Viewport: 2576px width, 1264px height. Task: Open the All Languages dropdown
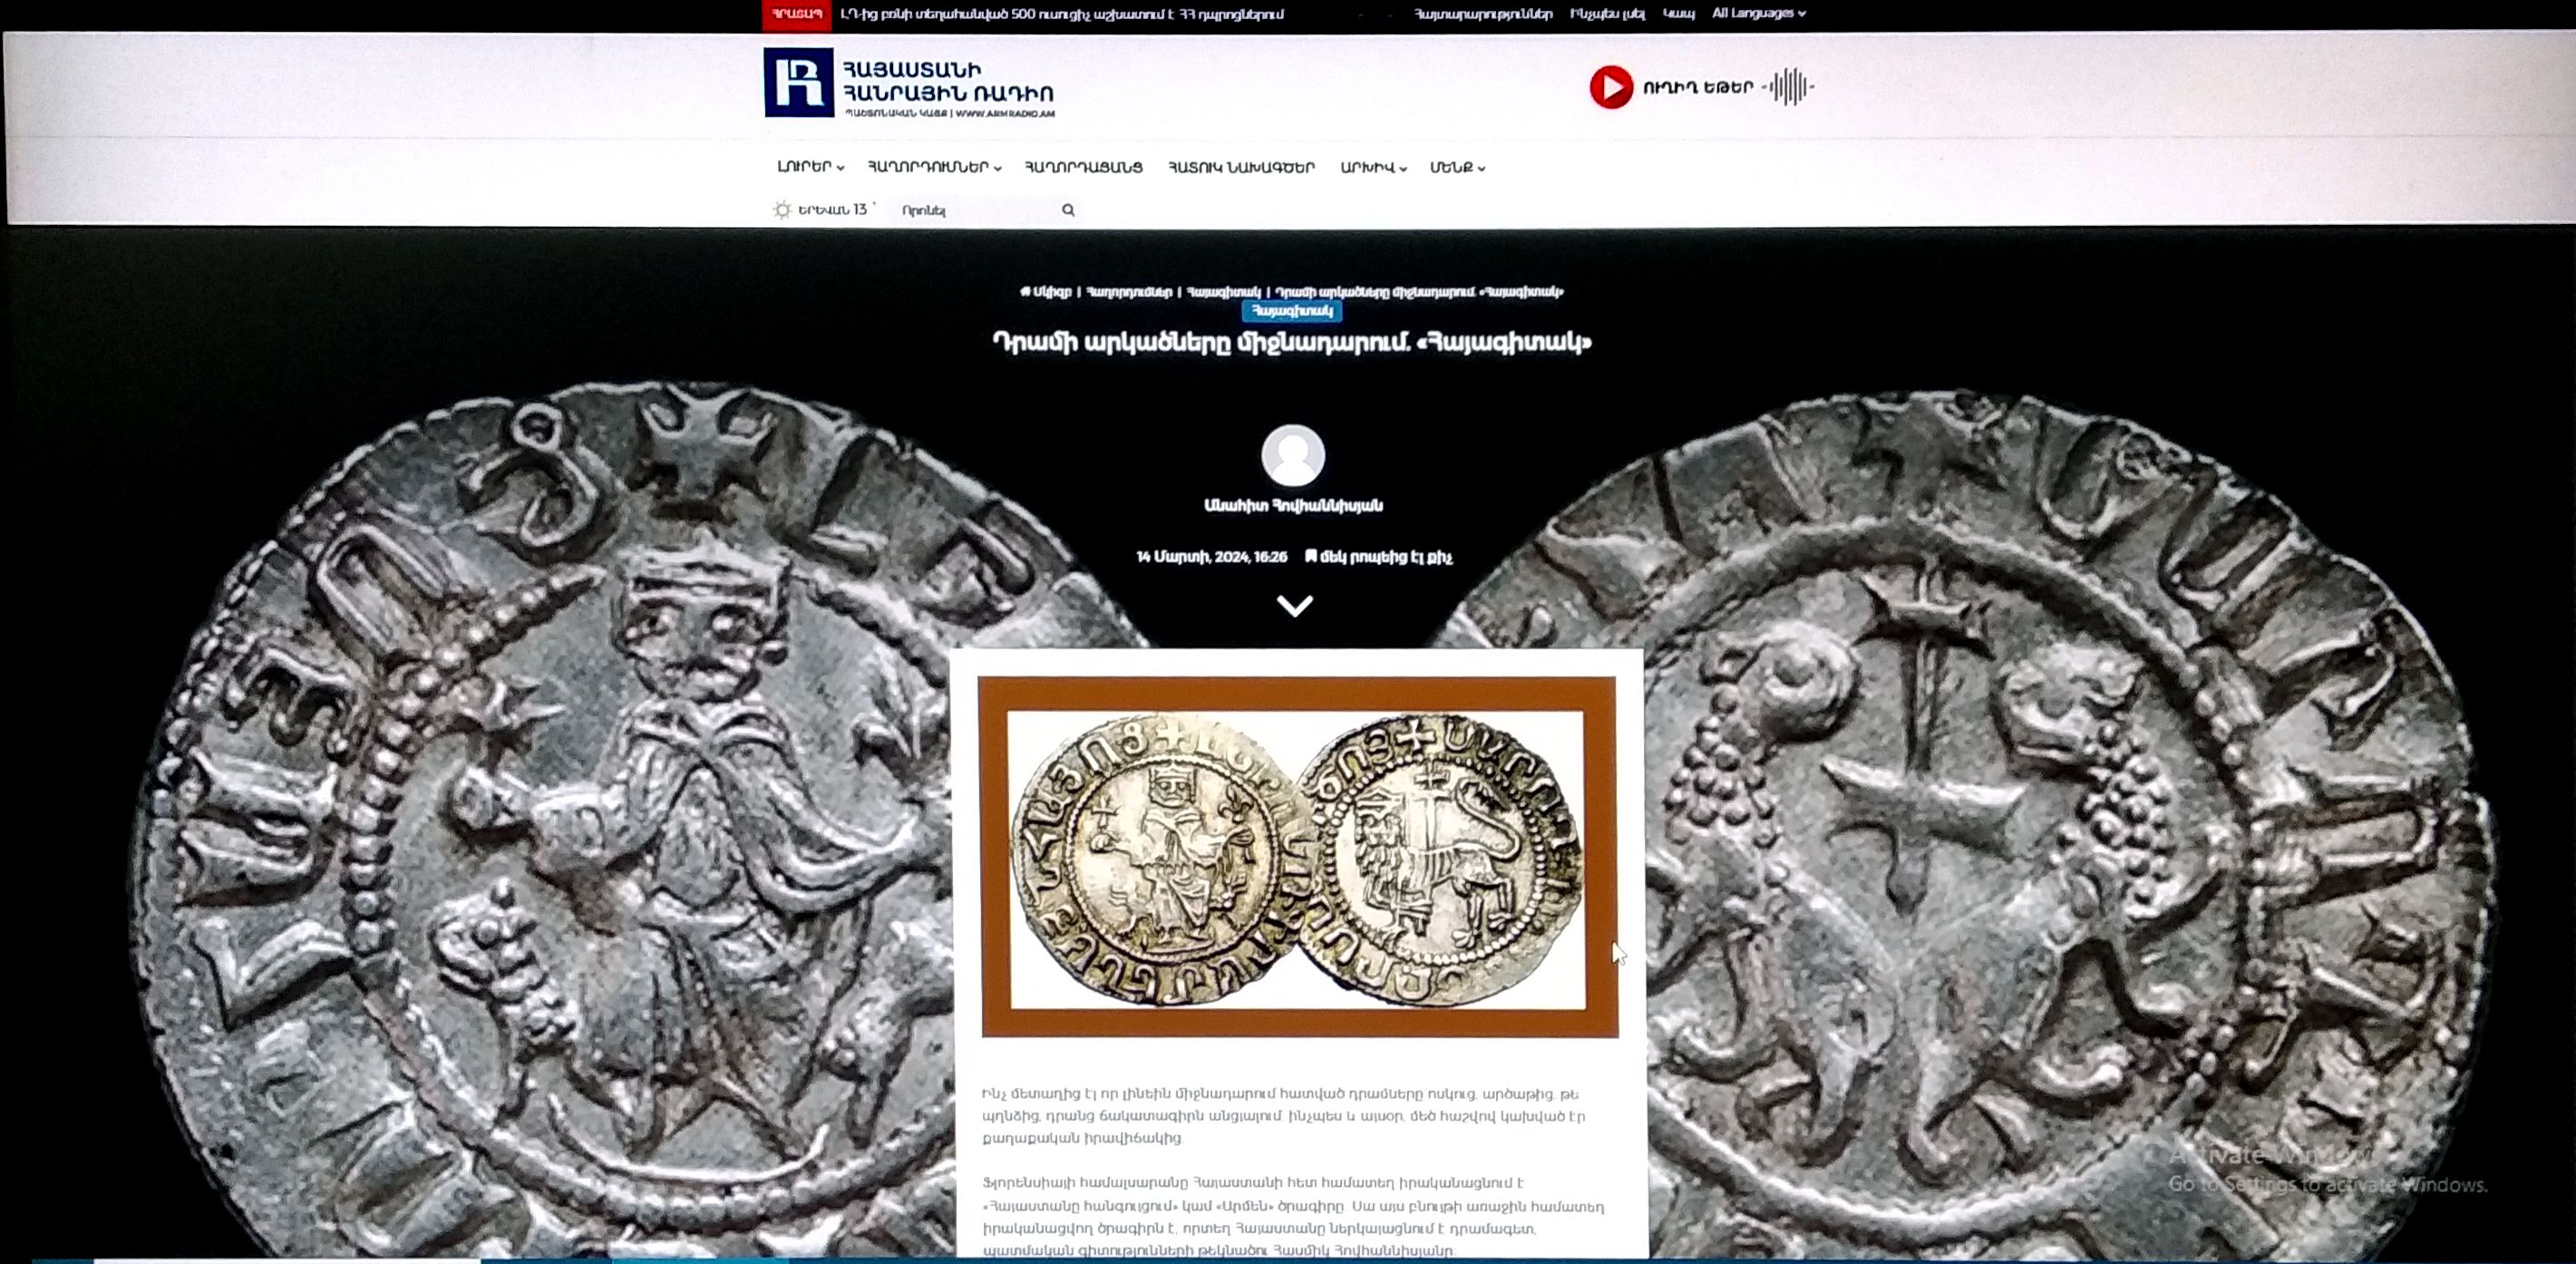pos(1759,13)
